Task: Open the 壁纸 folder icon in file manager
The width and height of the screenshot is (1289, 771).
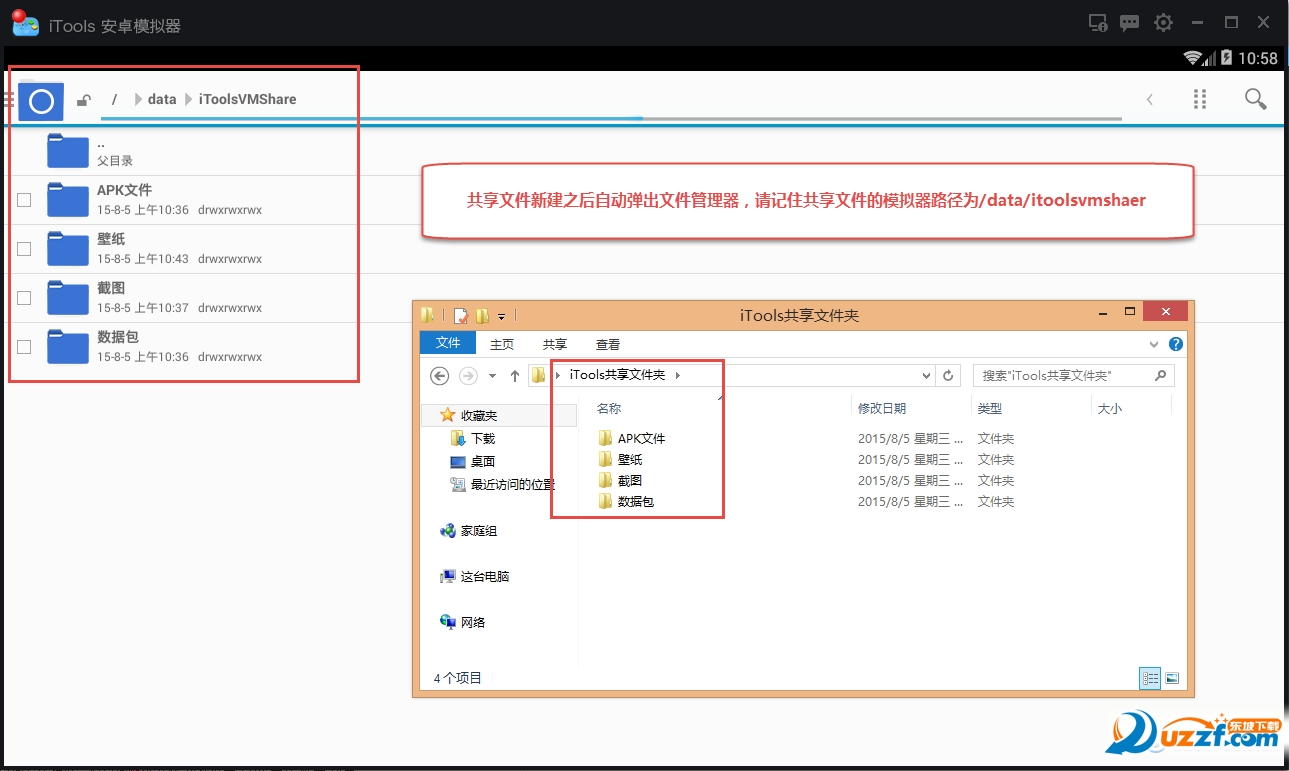Action: (68, 248)
